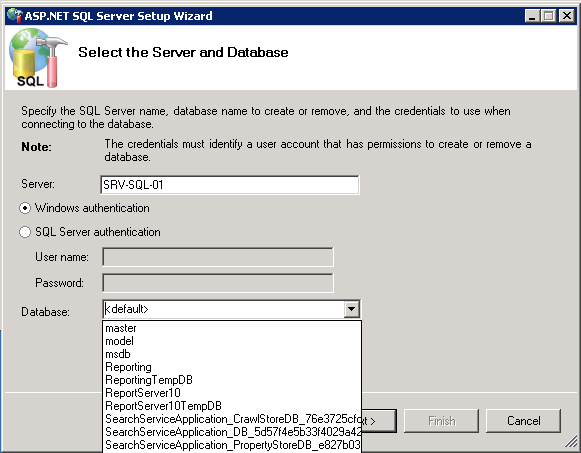
Task: Click the title bar application icon
Action: (15, 16)
